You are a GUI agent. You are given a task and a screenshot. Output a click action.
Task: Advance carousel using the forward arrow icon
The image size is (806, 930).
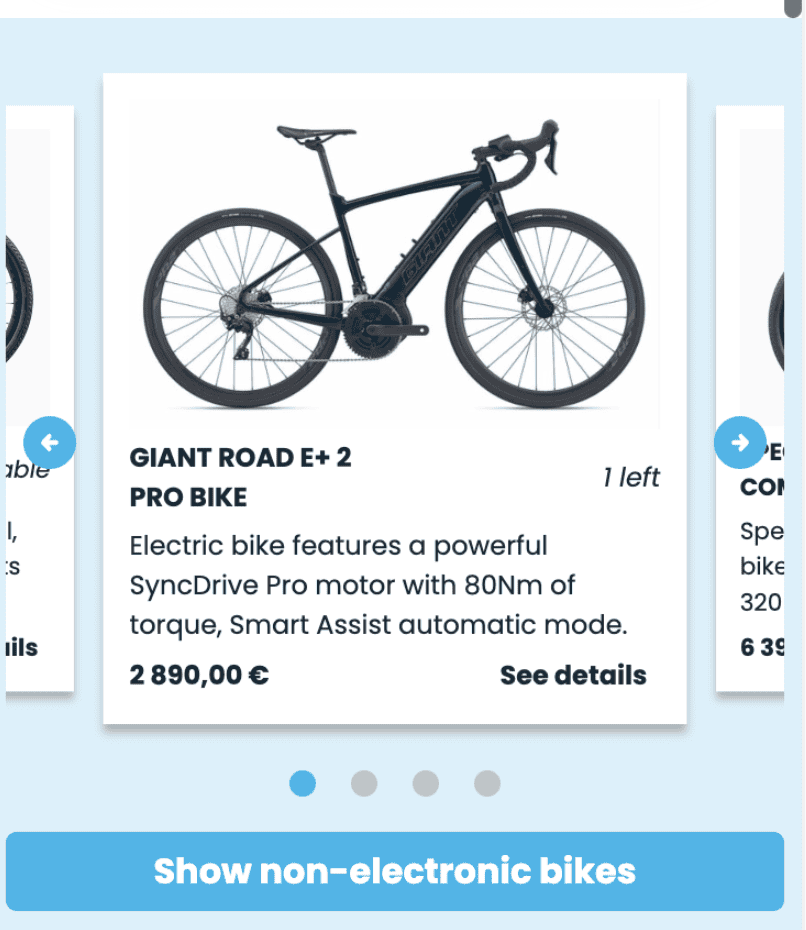point(740,443)
